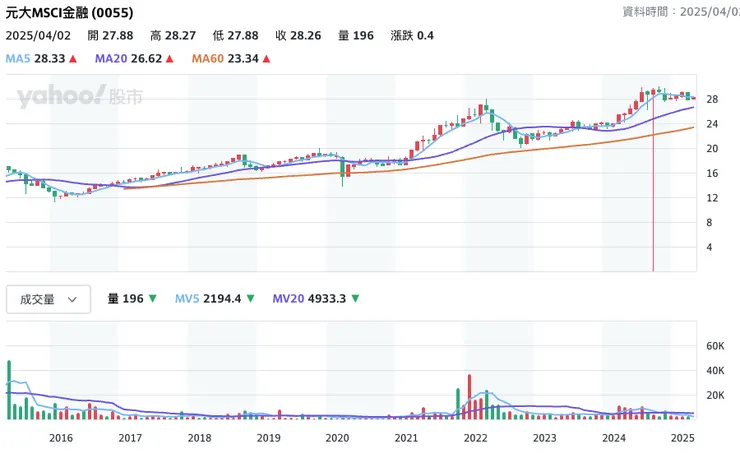
Task: Click the 2022 label on time axis
Action: tap(475, 438)
